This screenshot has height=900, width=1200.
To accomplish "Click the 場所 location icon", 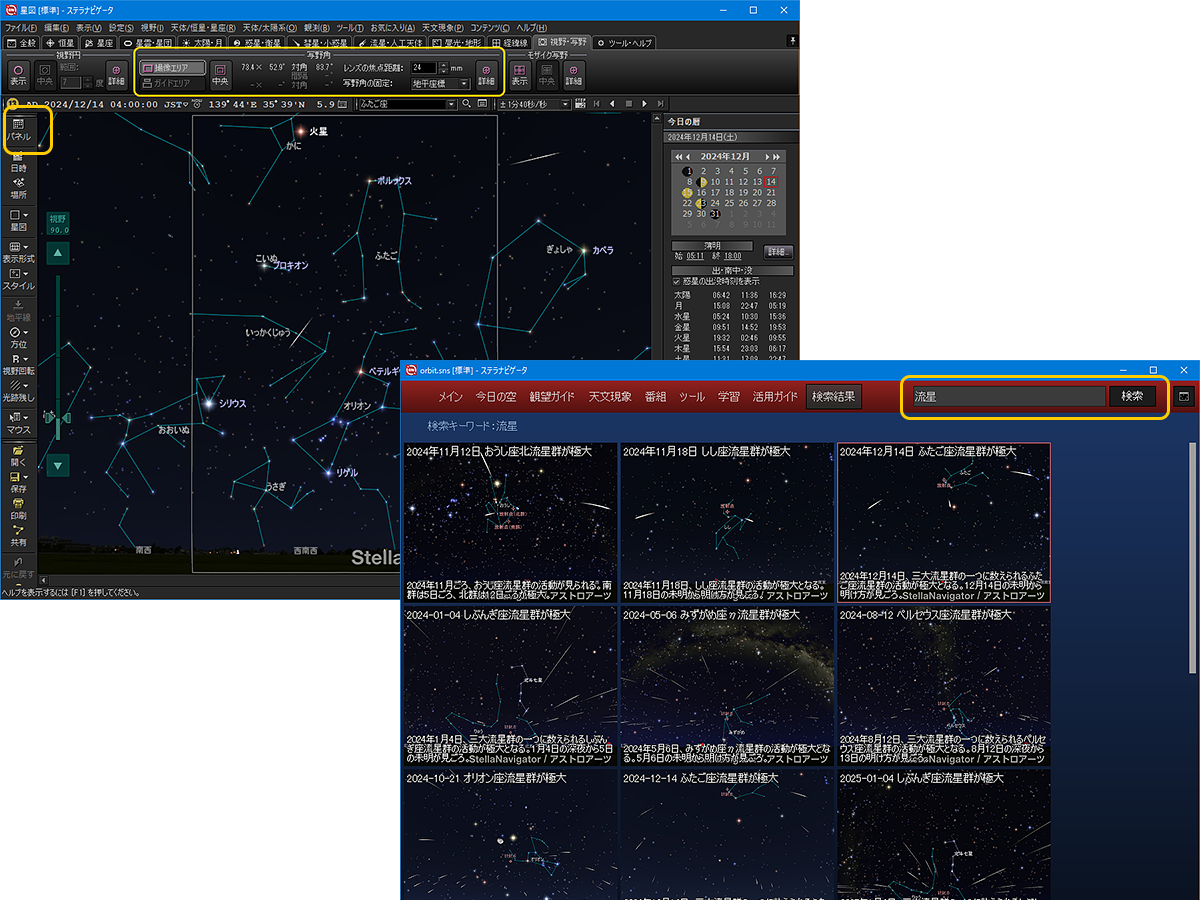I will (18, 188).
